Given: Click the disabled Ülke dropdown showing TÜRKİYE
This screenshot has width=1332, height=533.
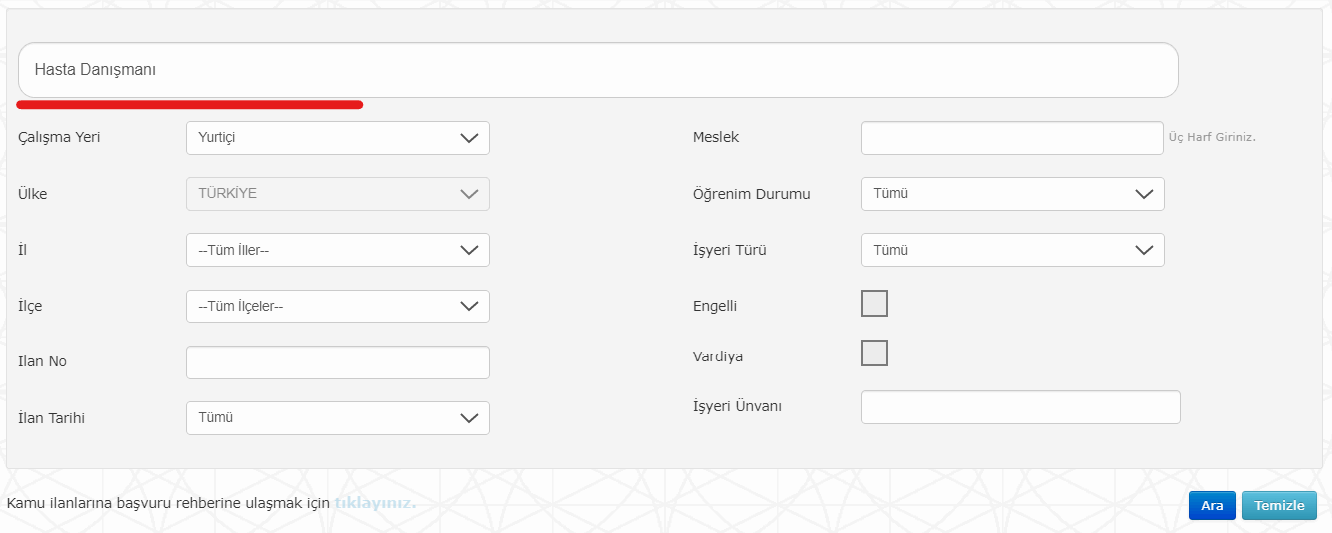Looking at the screenshot, I should coord(338,194).
